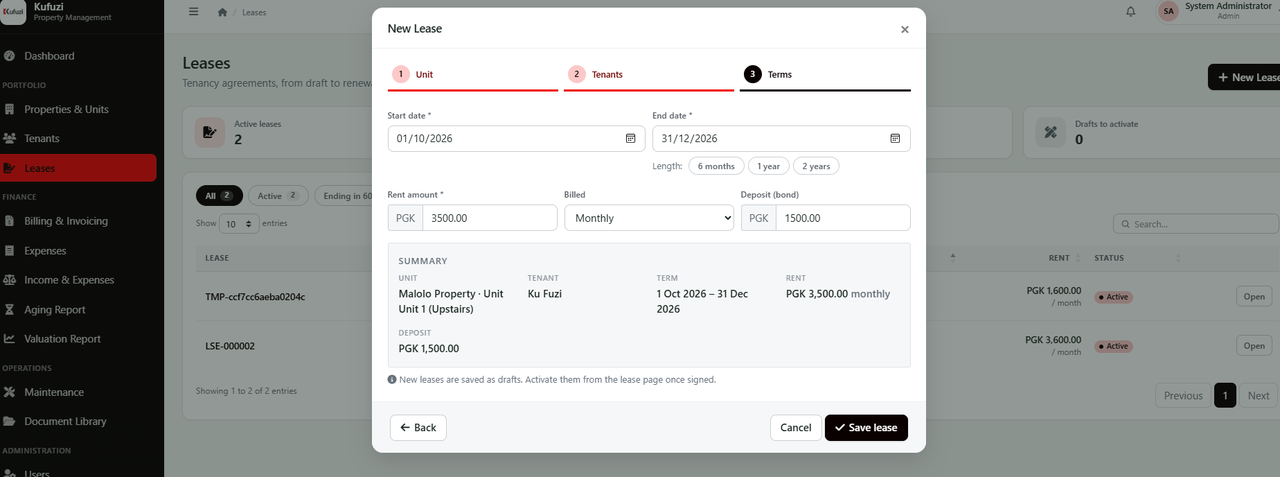
Task: Click the home breadcrumb icon
Action: (x=222, y=12)
